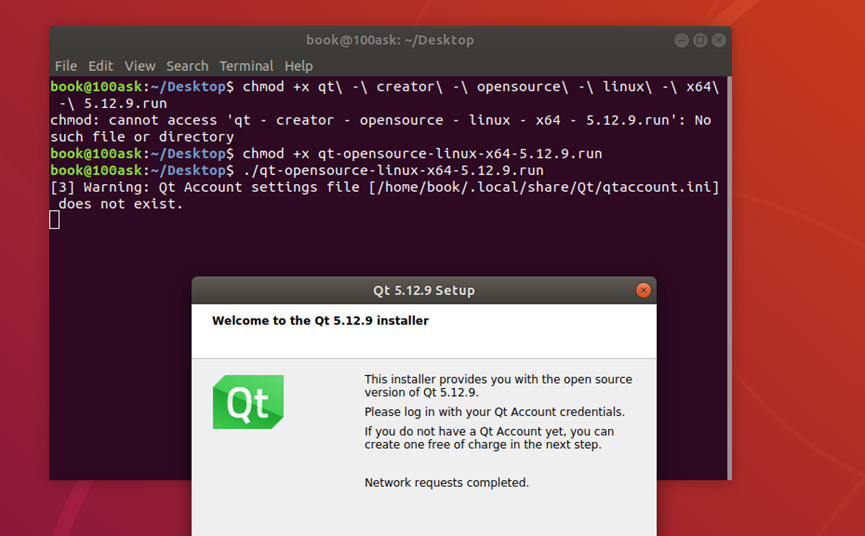The image size is (865, 536).
Task: Click the Qt logo in the installer
Action: coord(248,402)
